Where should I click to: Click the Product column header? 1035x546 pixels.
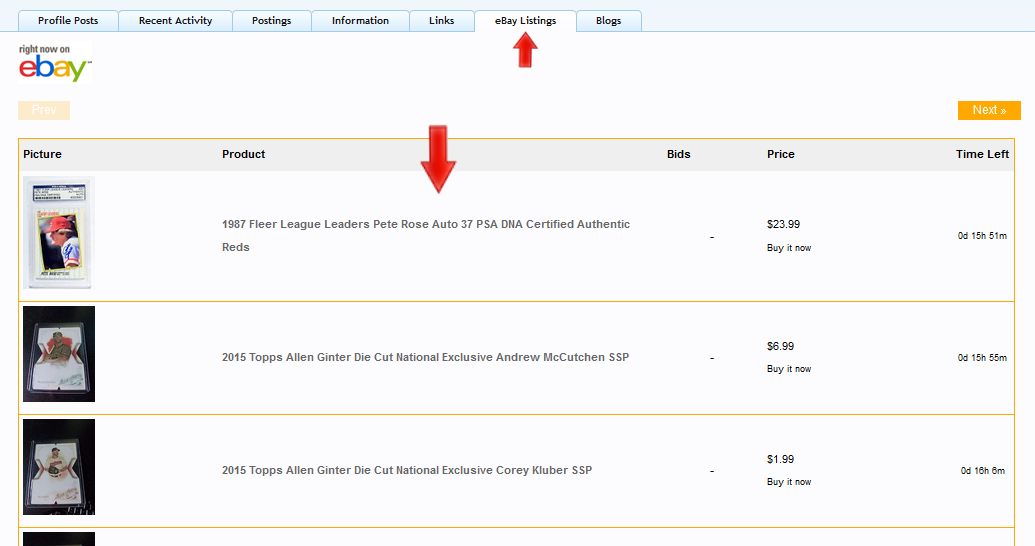click(244, 154)
